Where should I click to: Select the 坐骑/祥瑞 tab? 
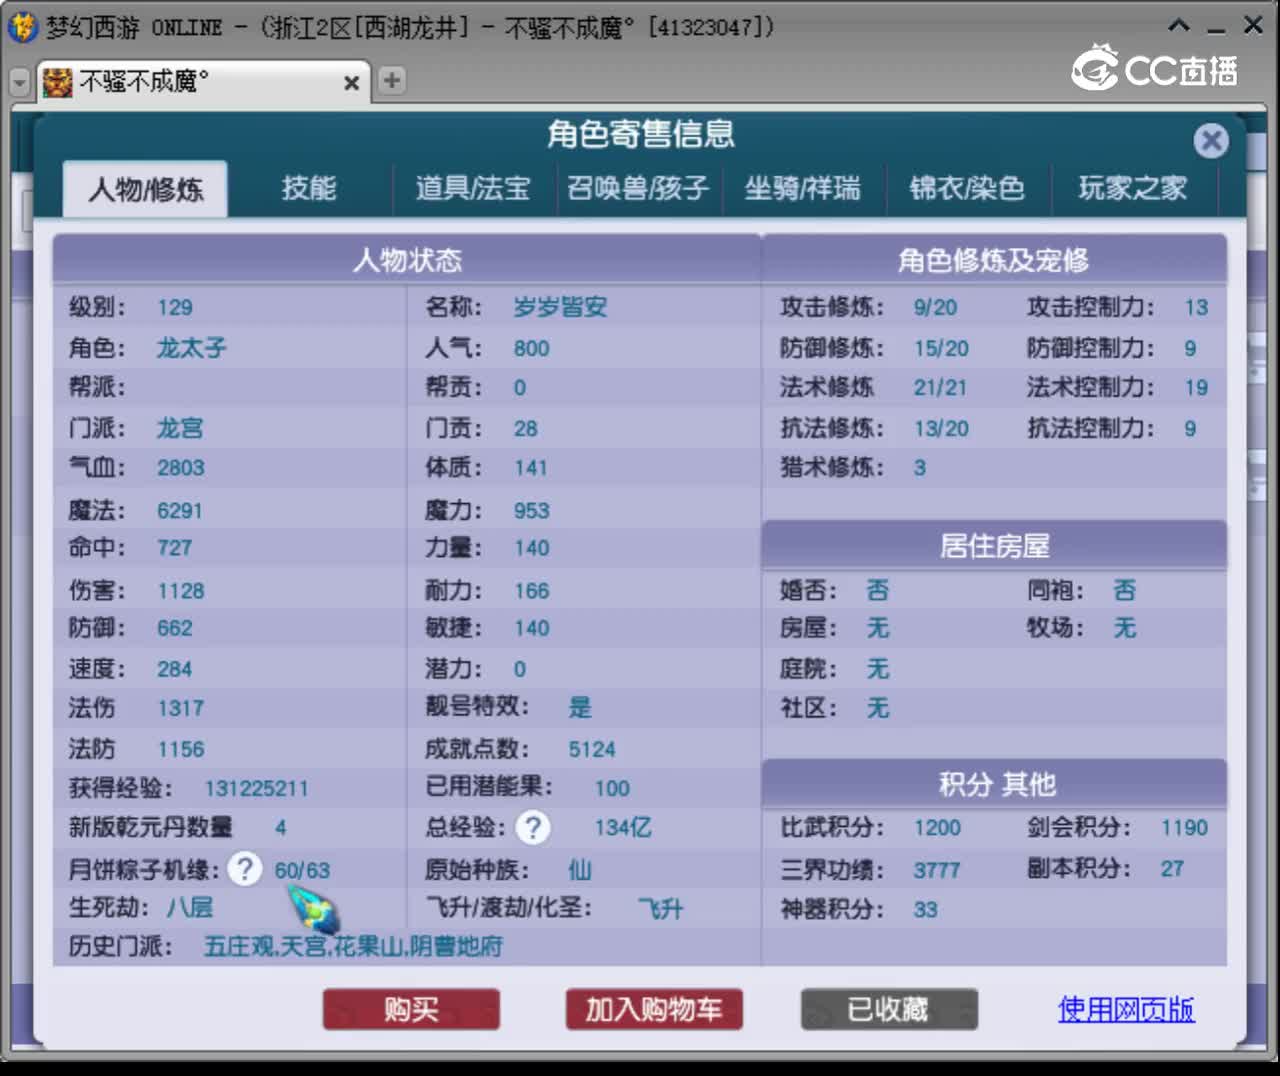802,188
